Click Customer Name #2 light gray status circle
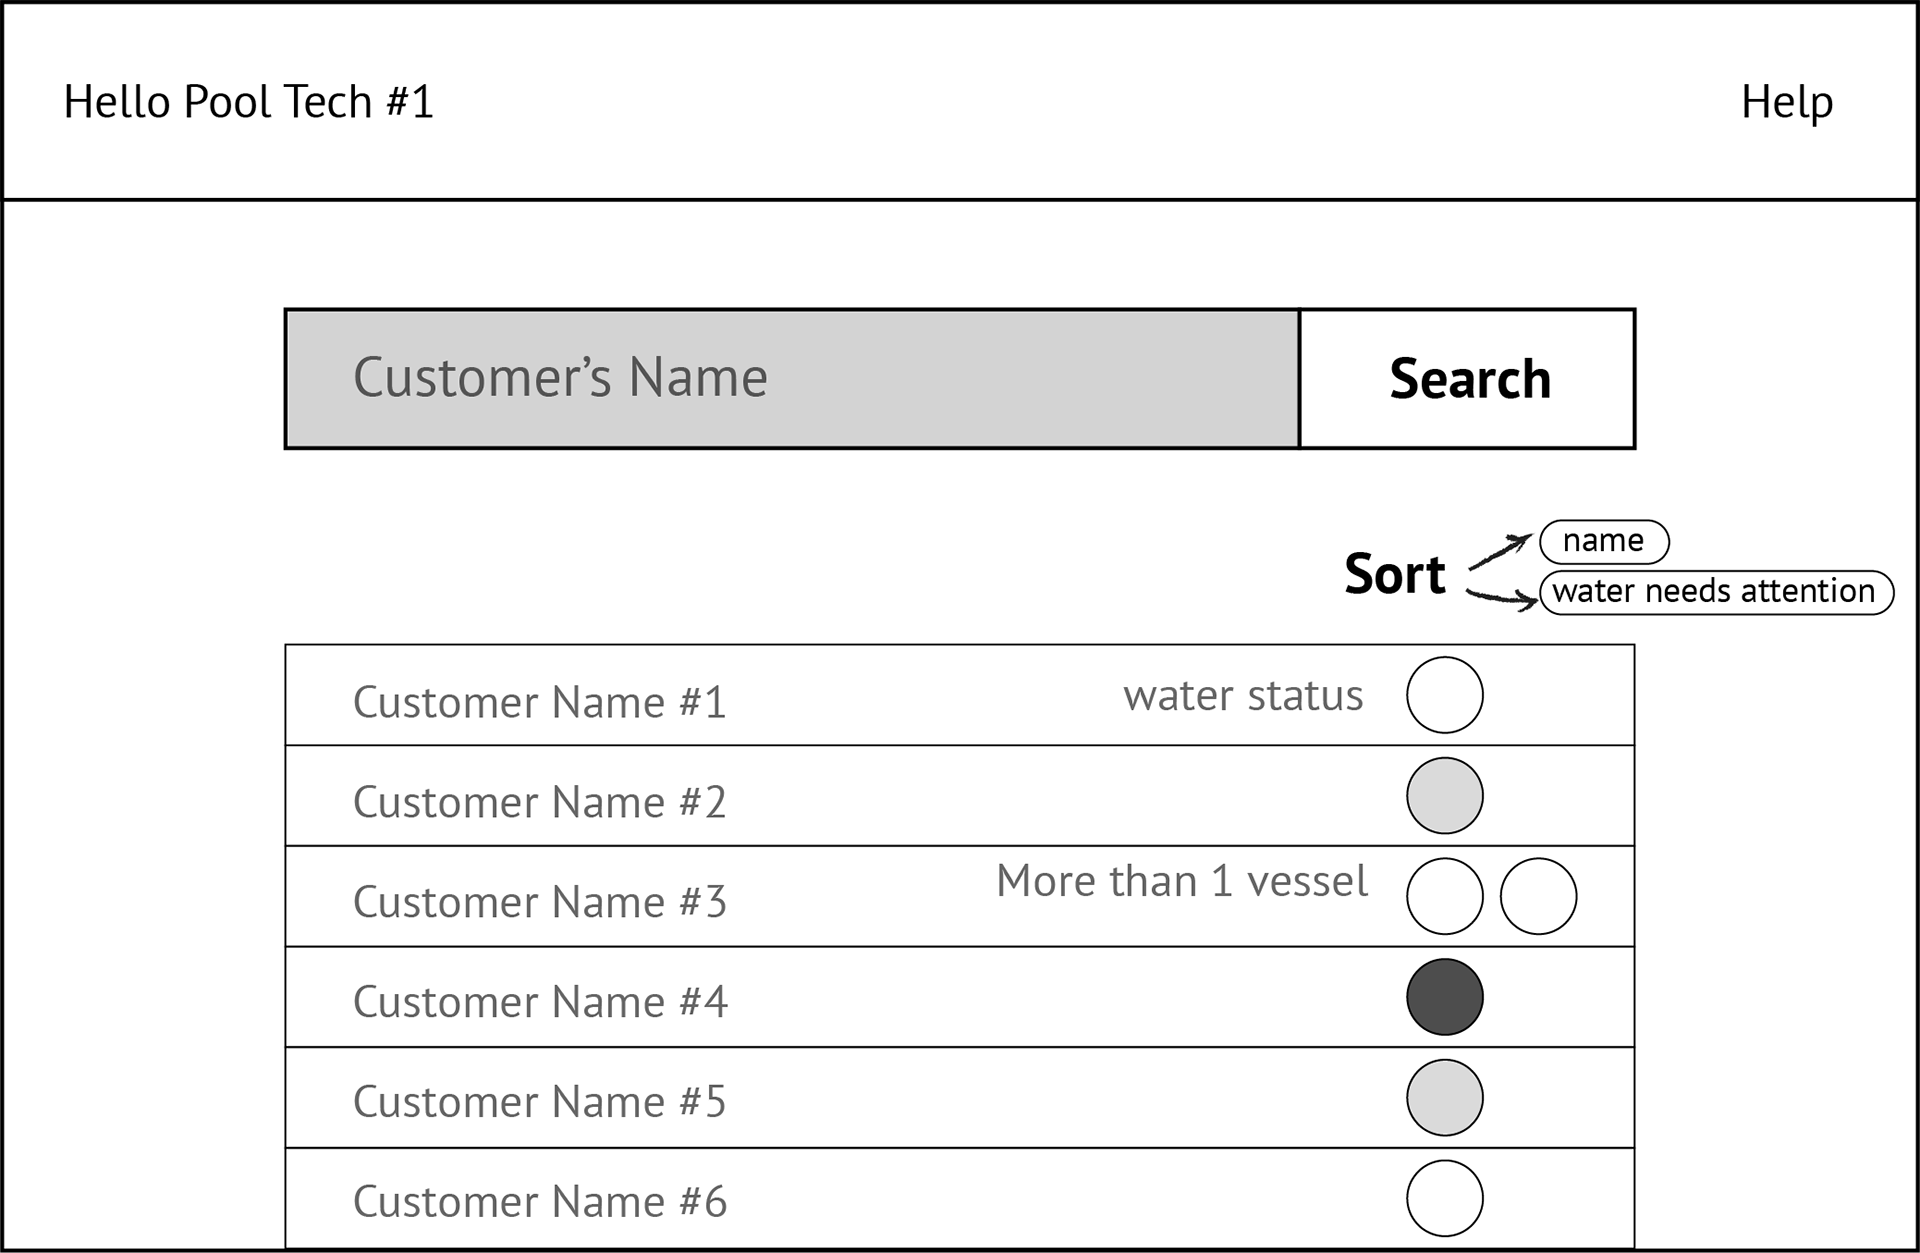 coord(1444,796)
